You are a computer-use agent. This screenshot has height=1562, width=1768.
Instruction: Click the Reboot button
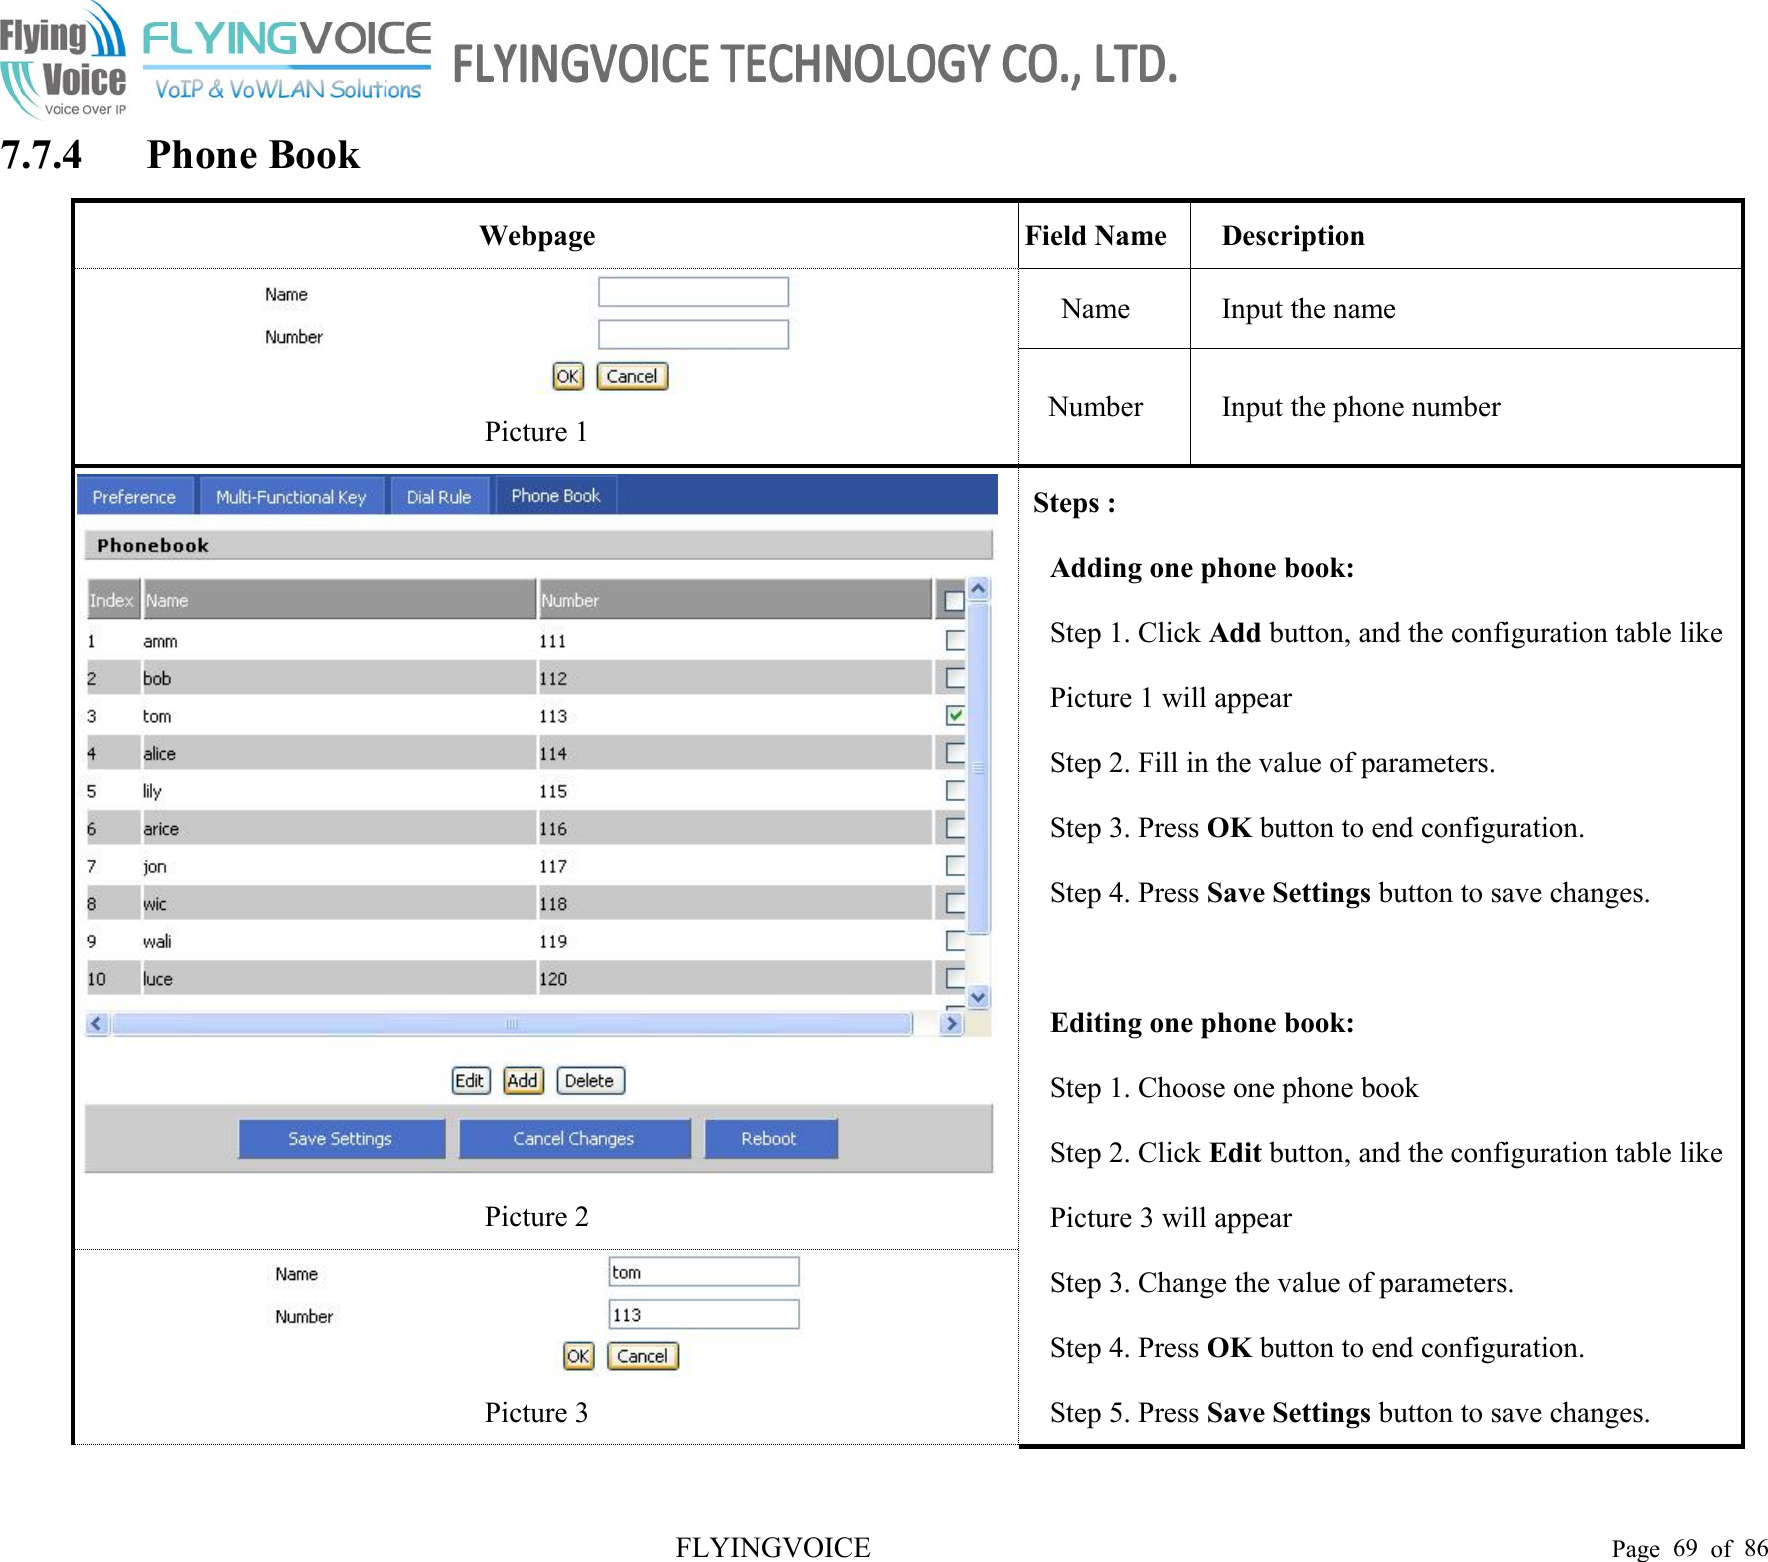click(x=770, y=1139)
